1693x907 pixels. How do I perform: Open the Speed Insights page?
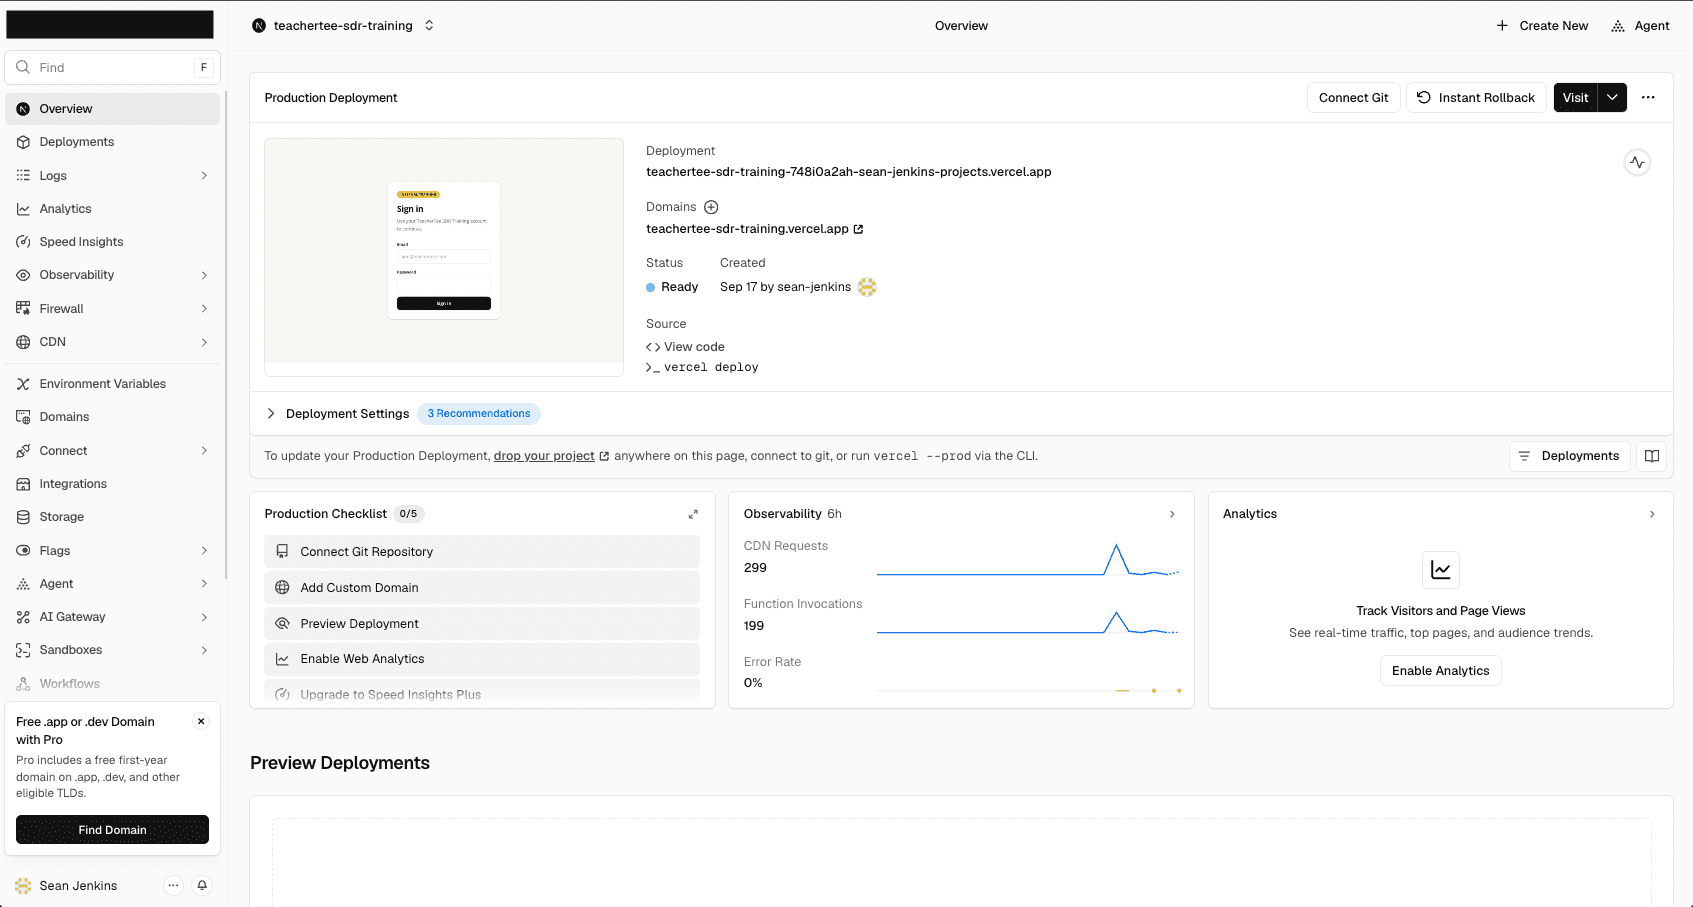tap(112, 242)
